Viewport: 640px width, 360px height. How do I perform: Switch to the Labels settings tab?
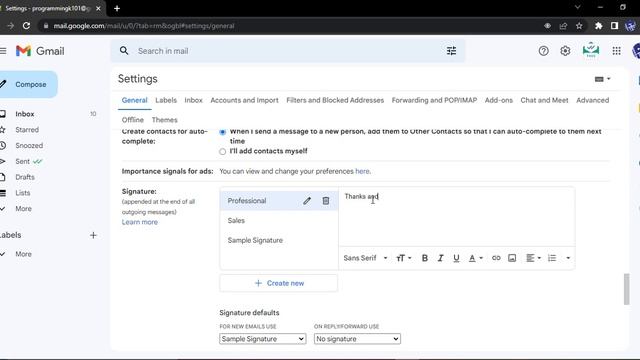coord(166,100)
